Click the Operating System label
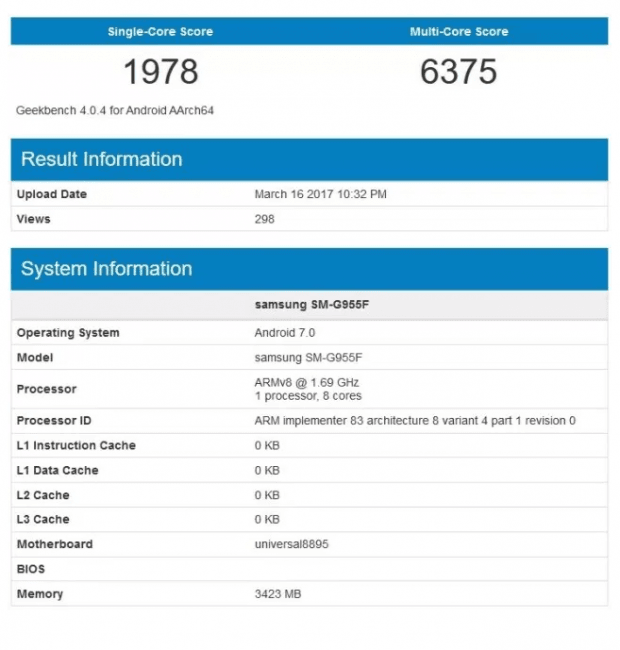Image resolution: width=620 pixels, height=650 pixels. point(68,332)
